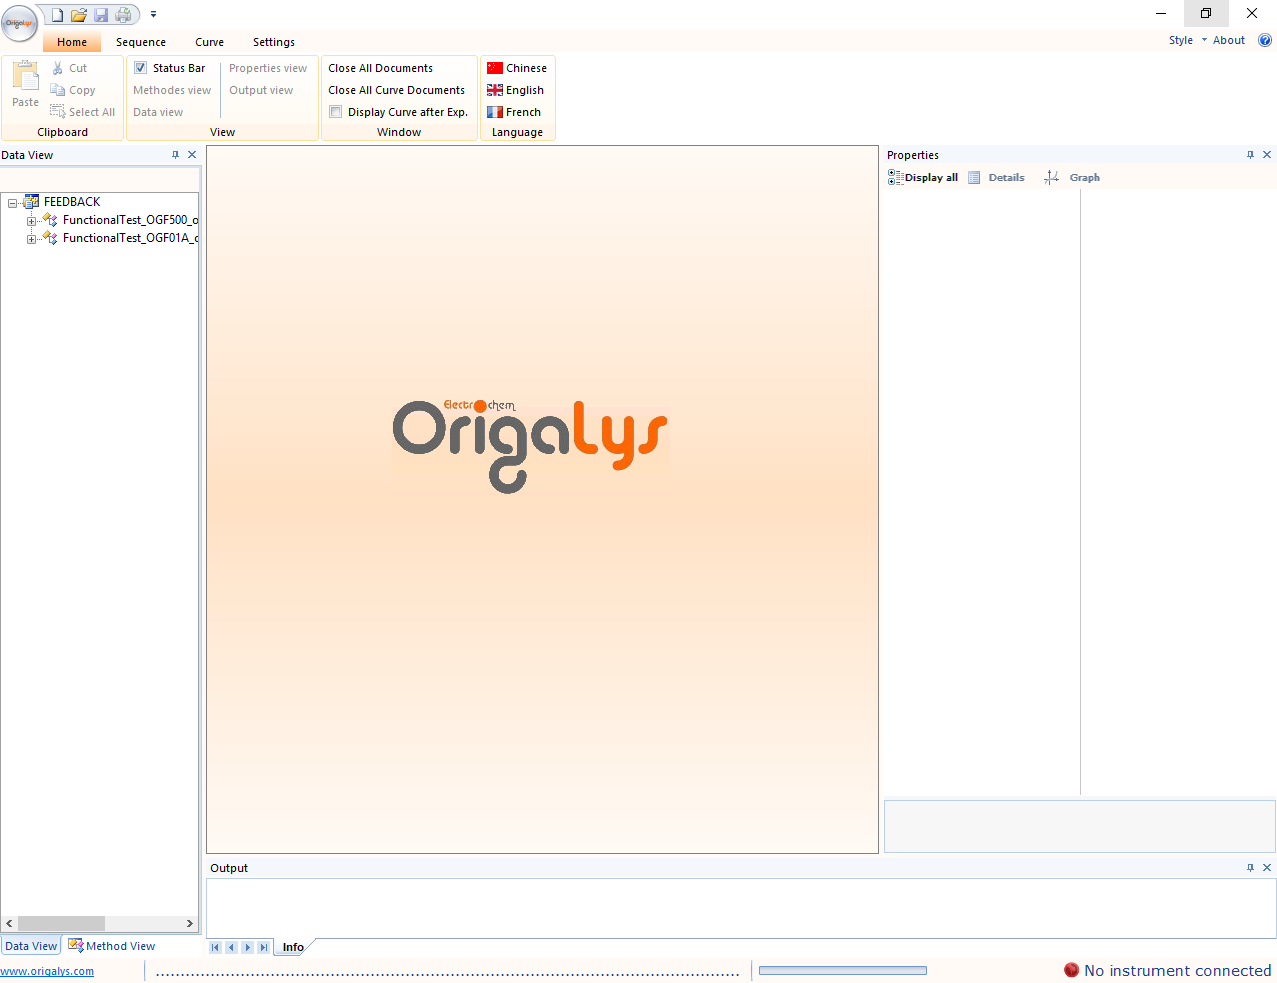Open the help question mark icon
This screenshot has height=983, width=1277.
(x=1264, y=41)
